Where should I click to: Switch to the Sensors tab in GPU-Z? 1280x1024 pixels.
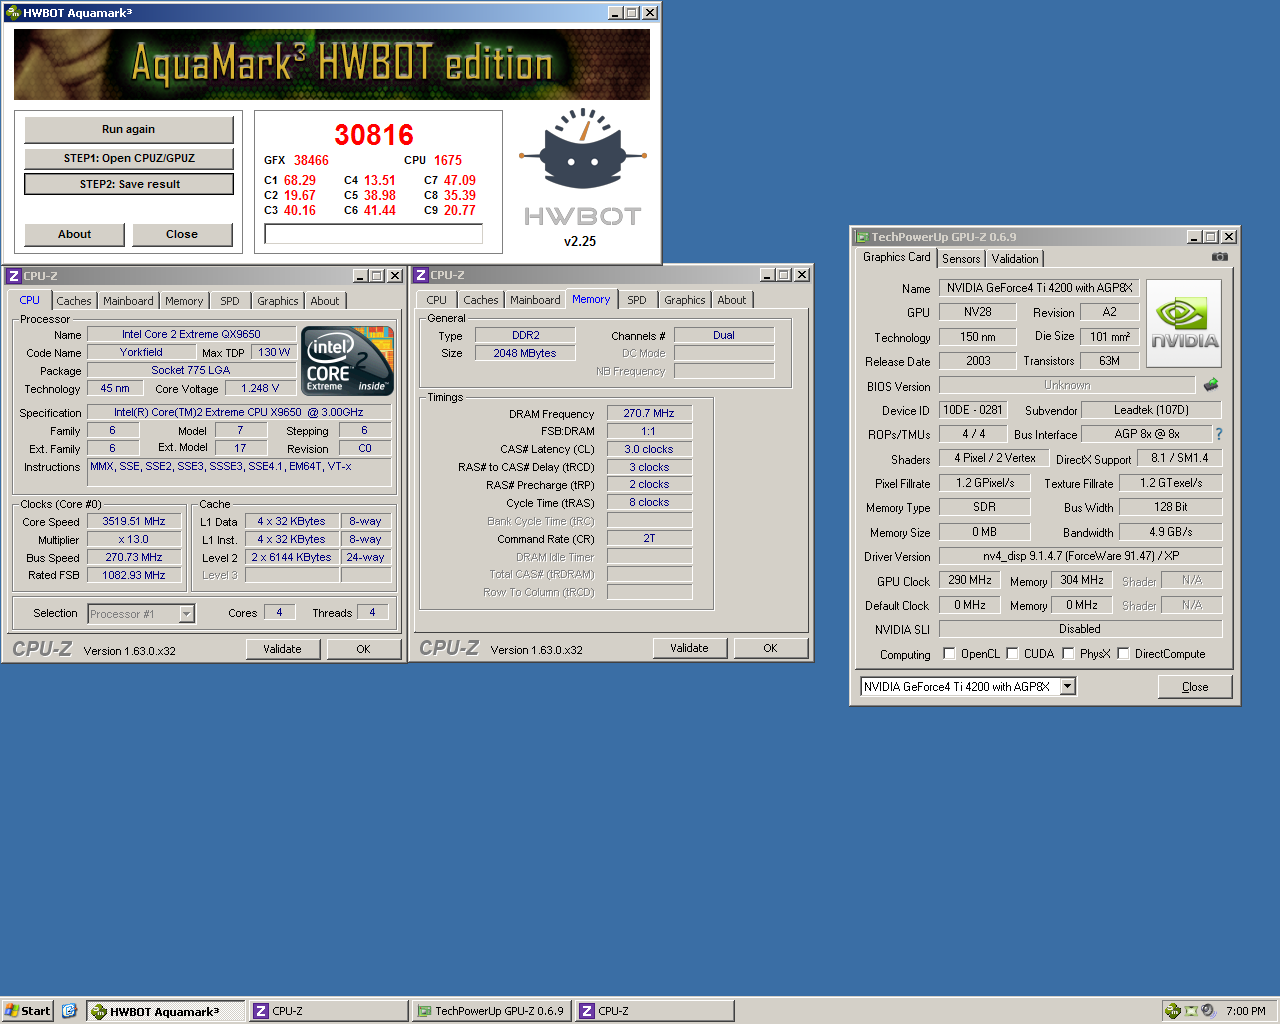961,259
